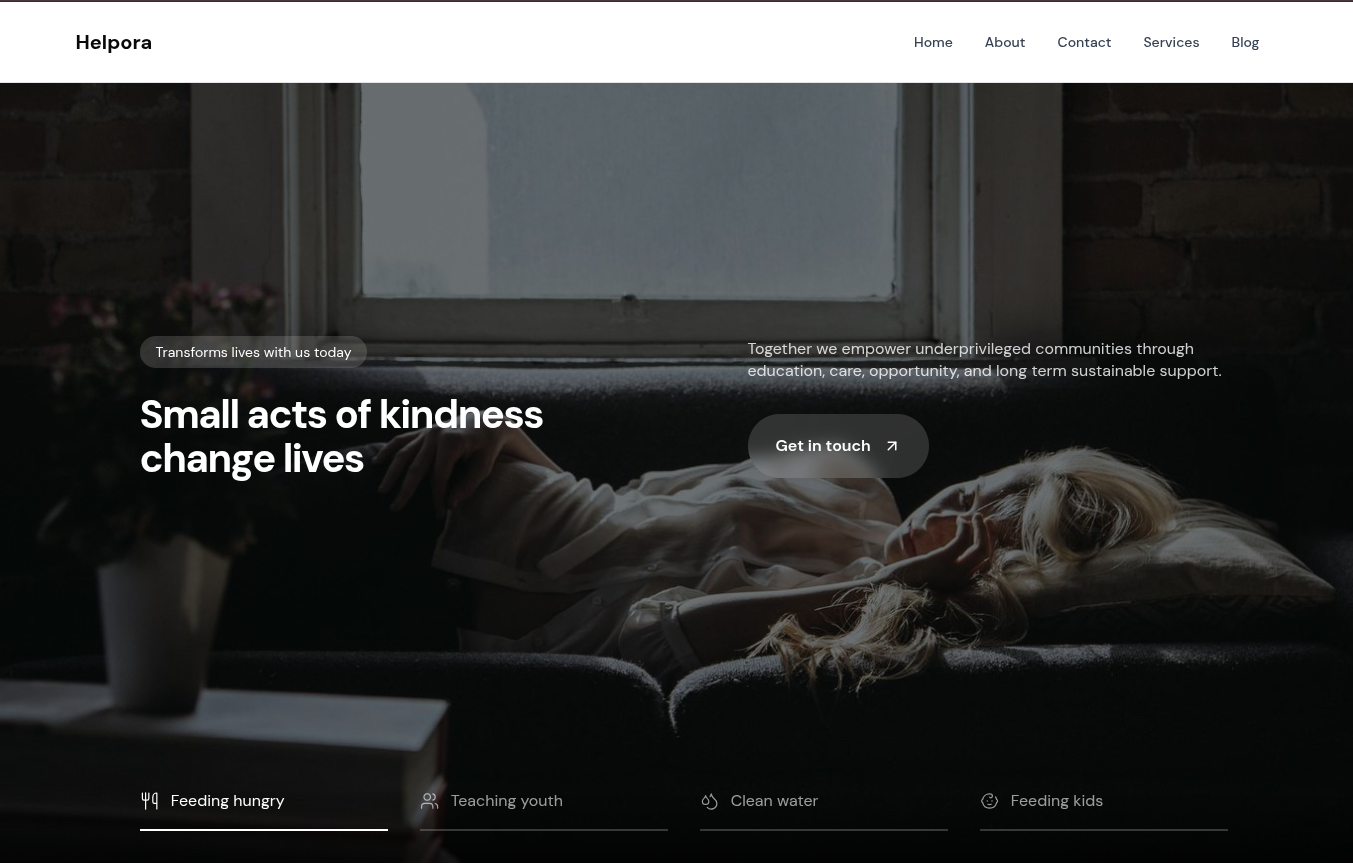Click the fork and knife icon

(150, 801)
